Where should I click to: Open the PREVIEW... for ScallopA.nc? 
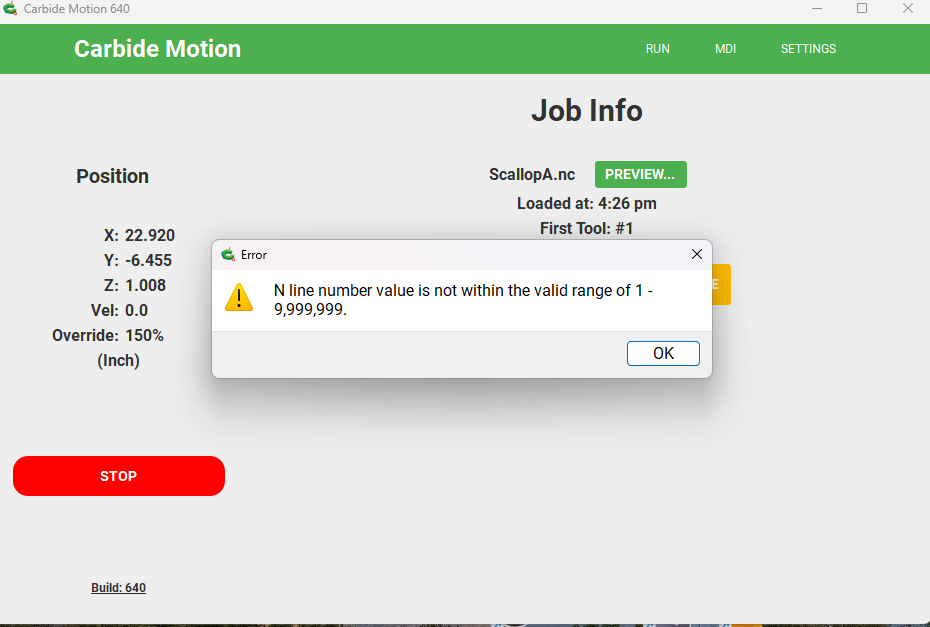641,174
